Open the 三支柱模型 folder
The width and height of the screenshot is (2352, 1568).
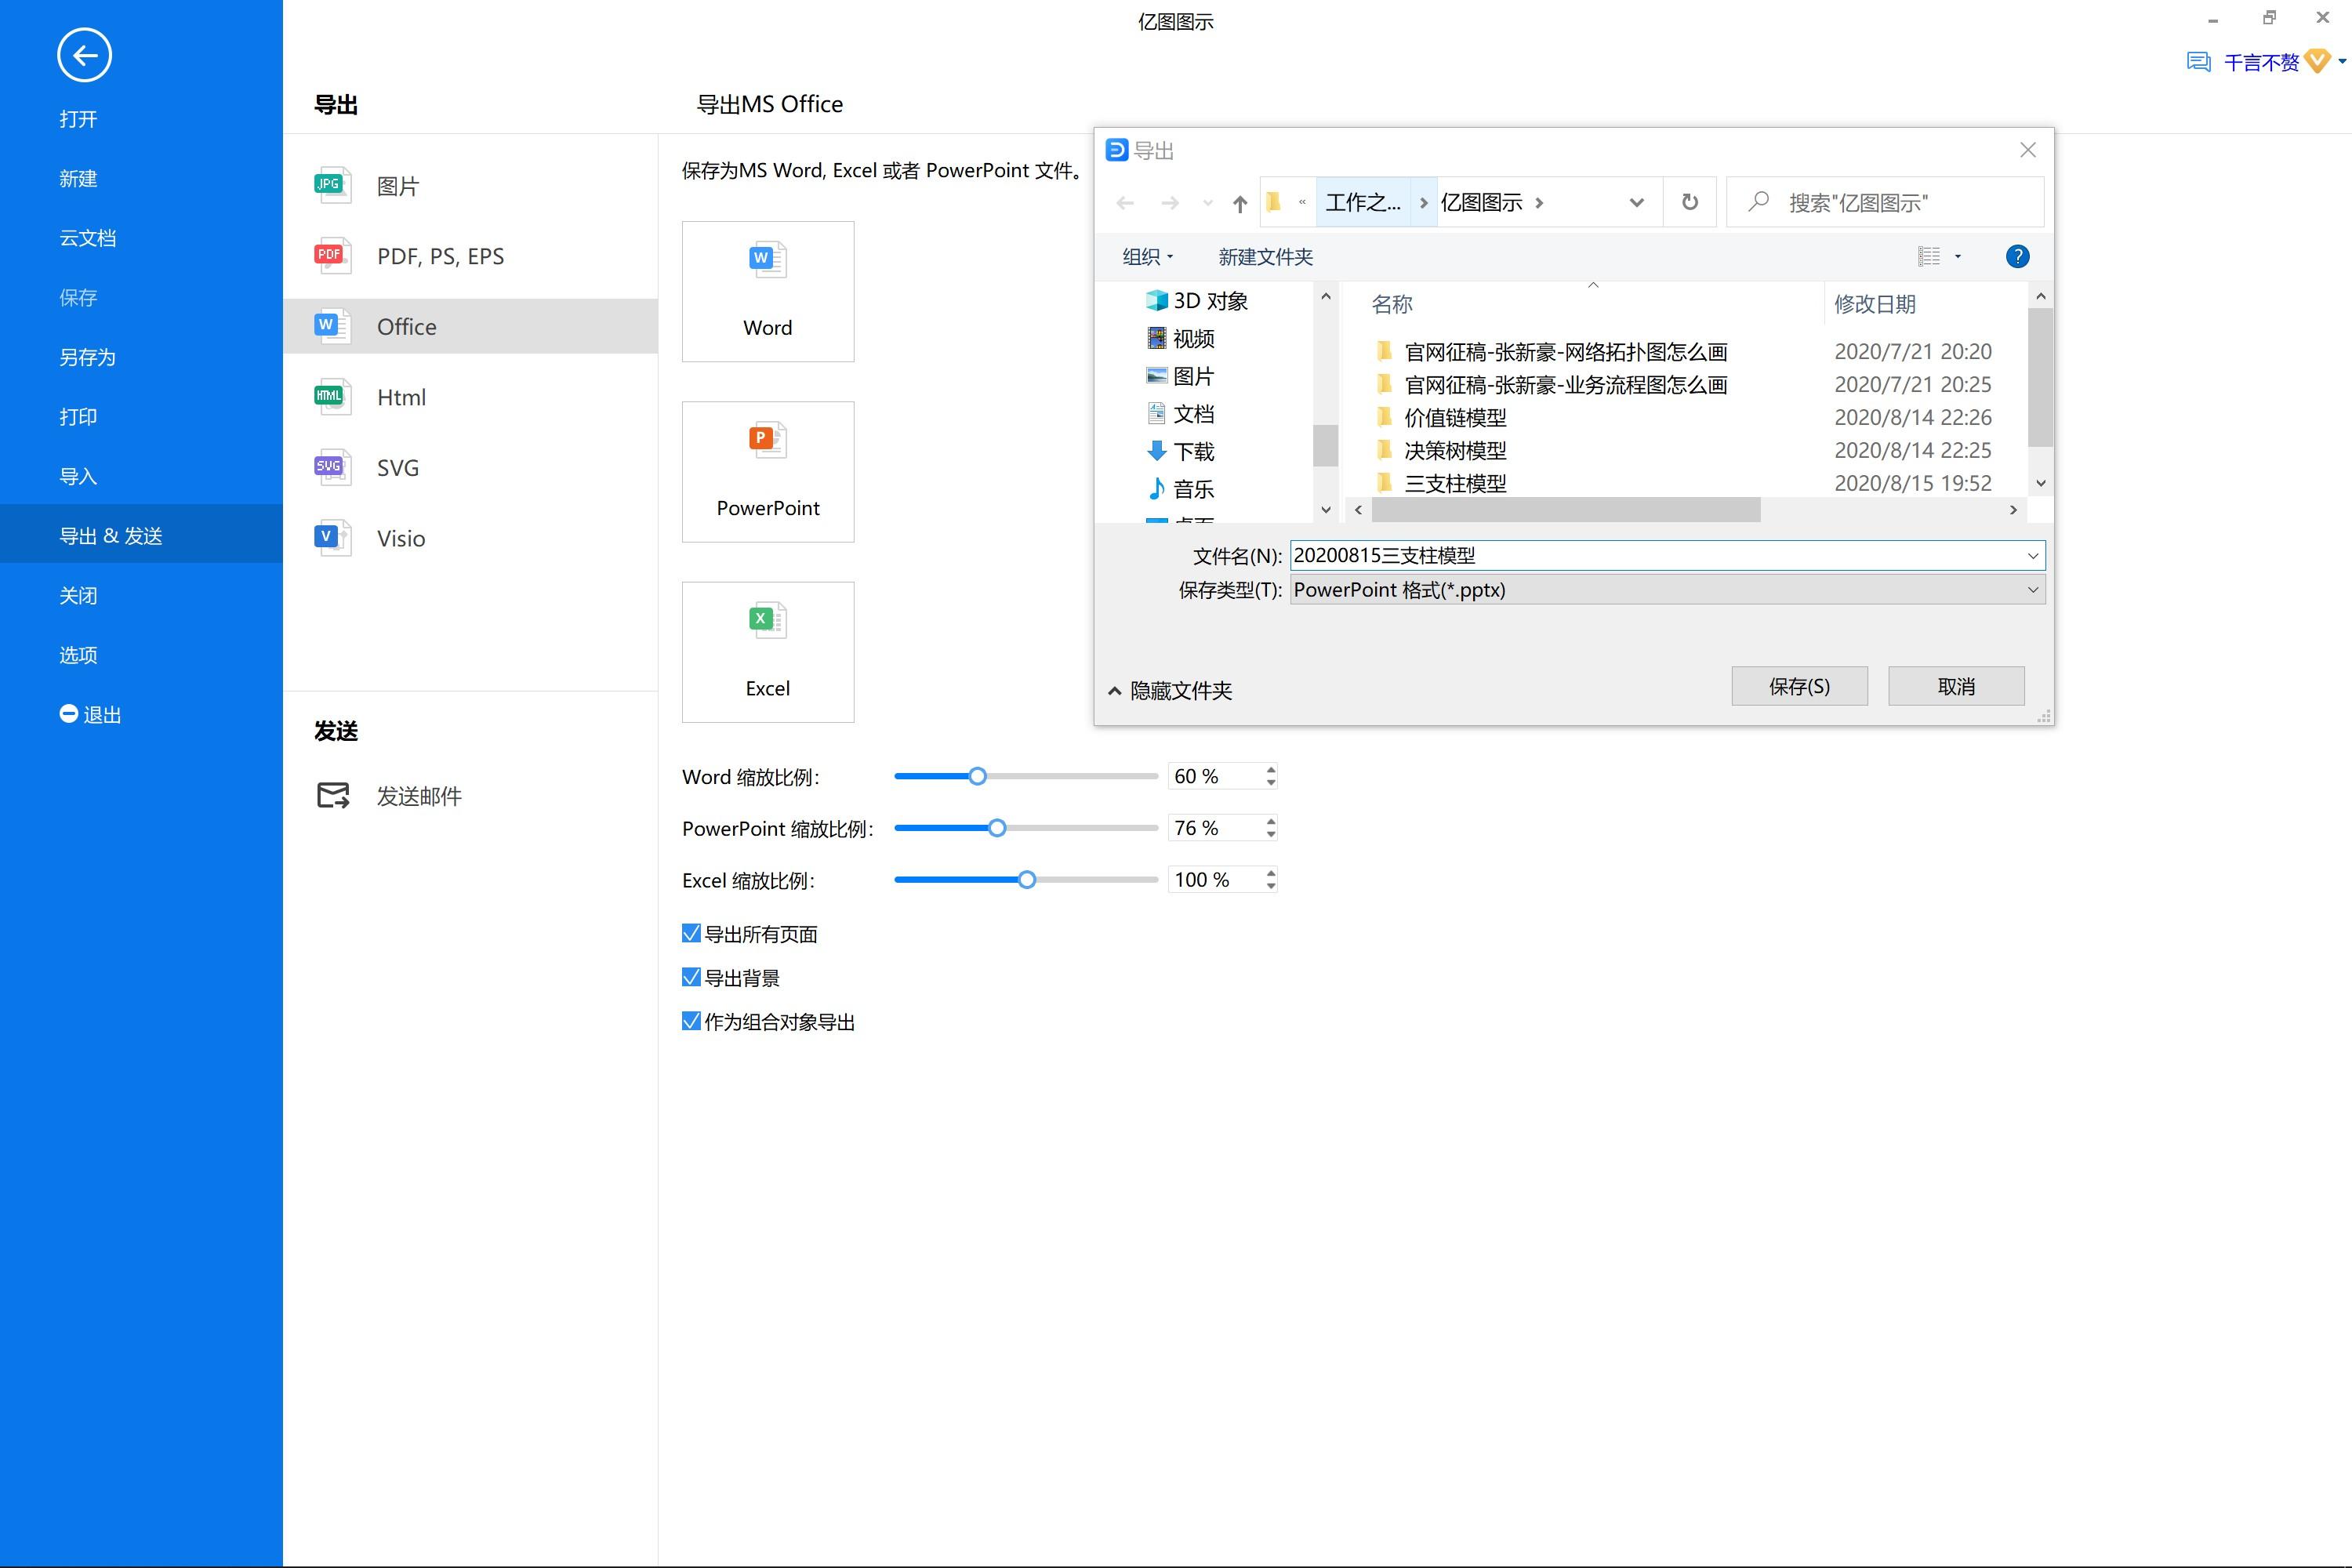(1454, 483)
